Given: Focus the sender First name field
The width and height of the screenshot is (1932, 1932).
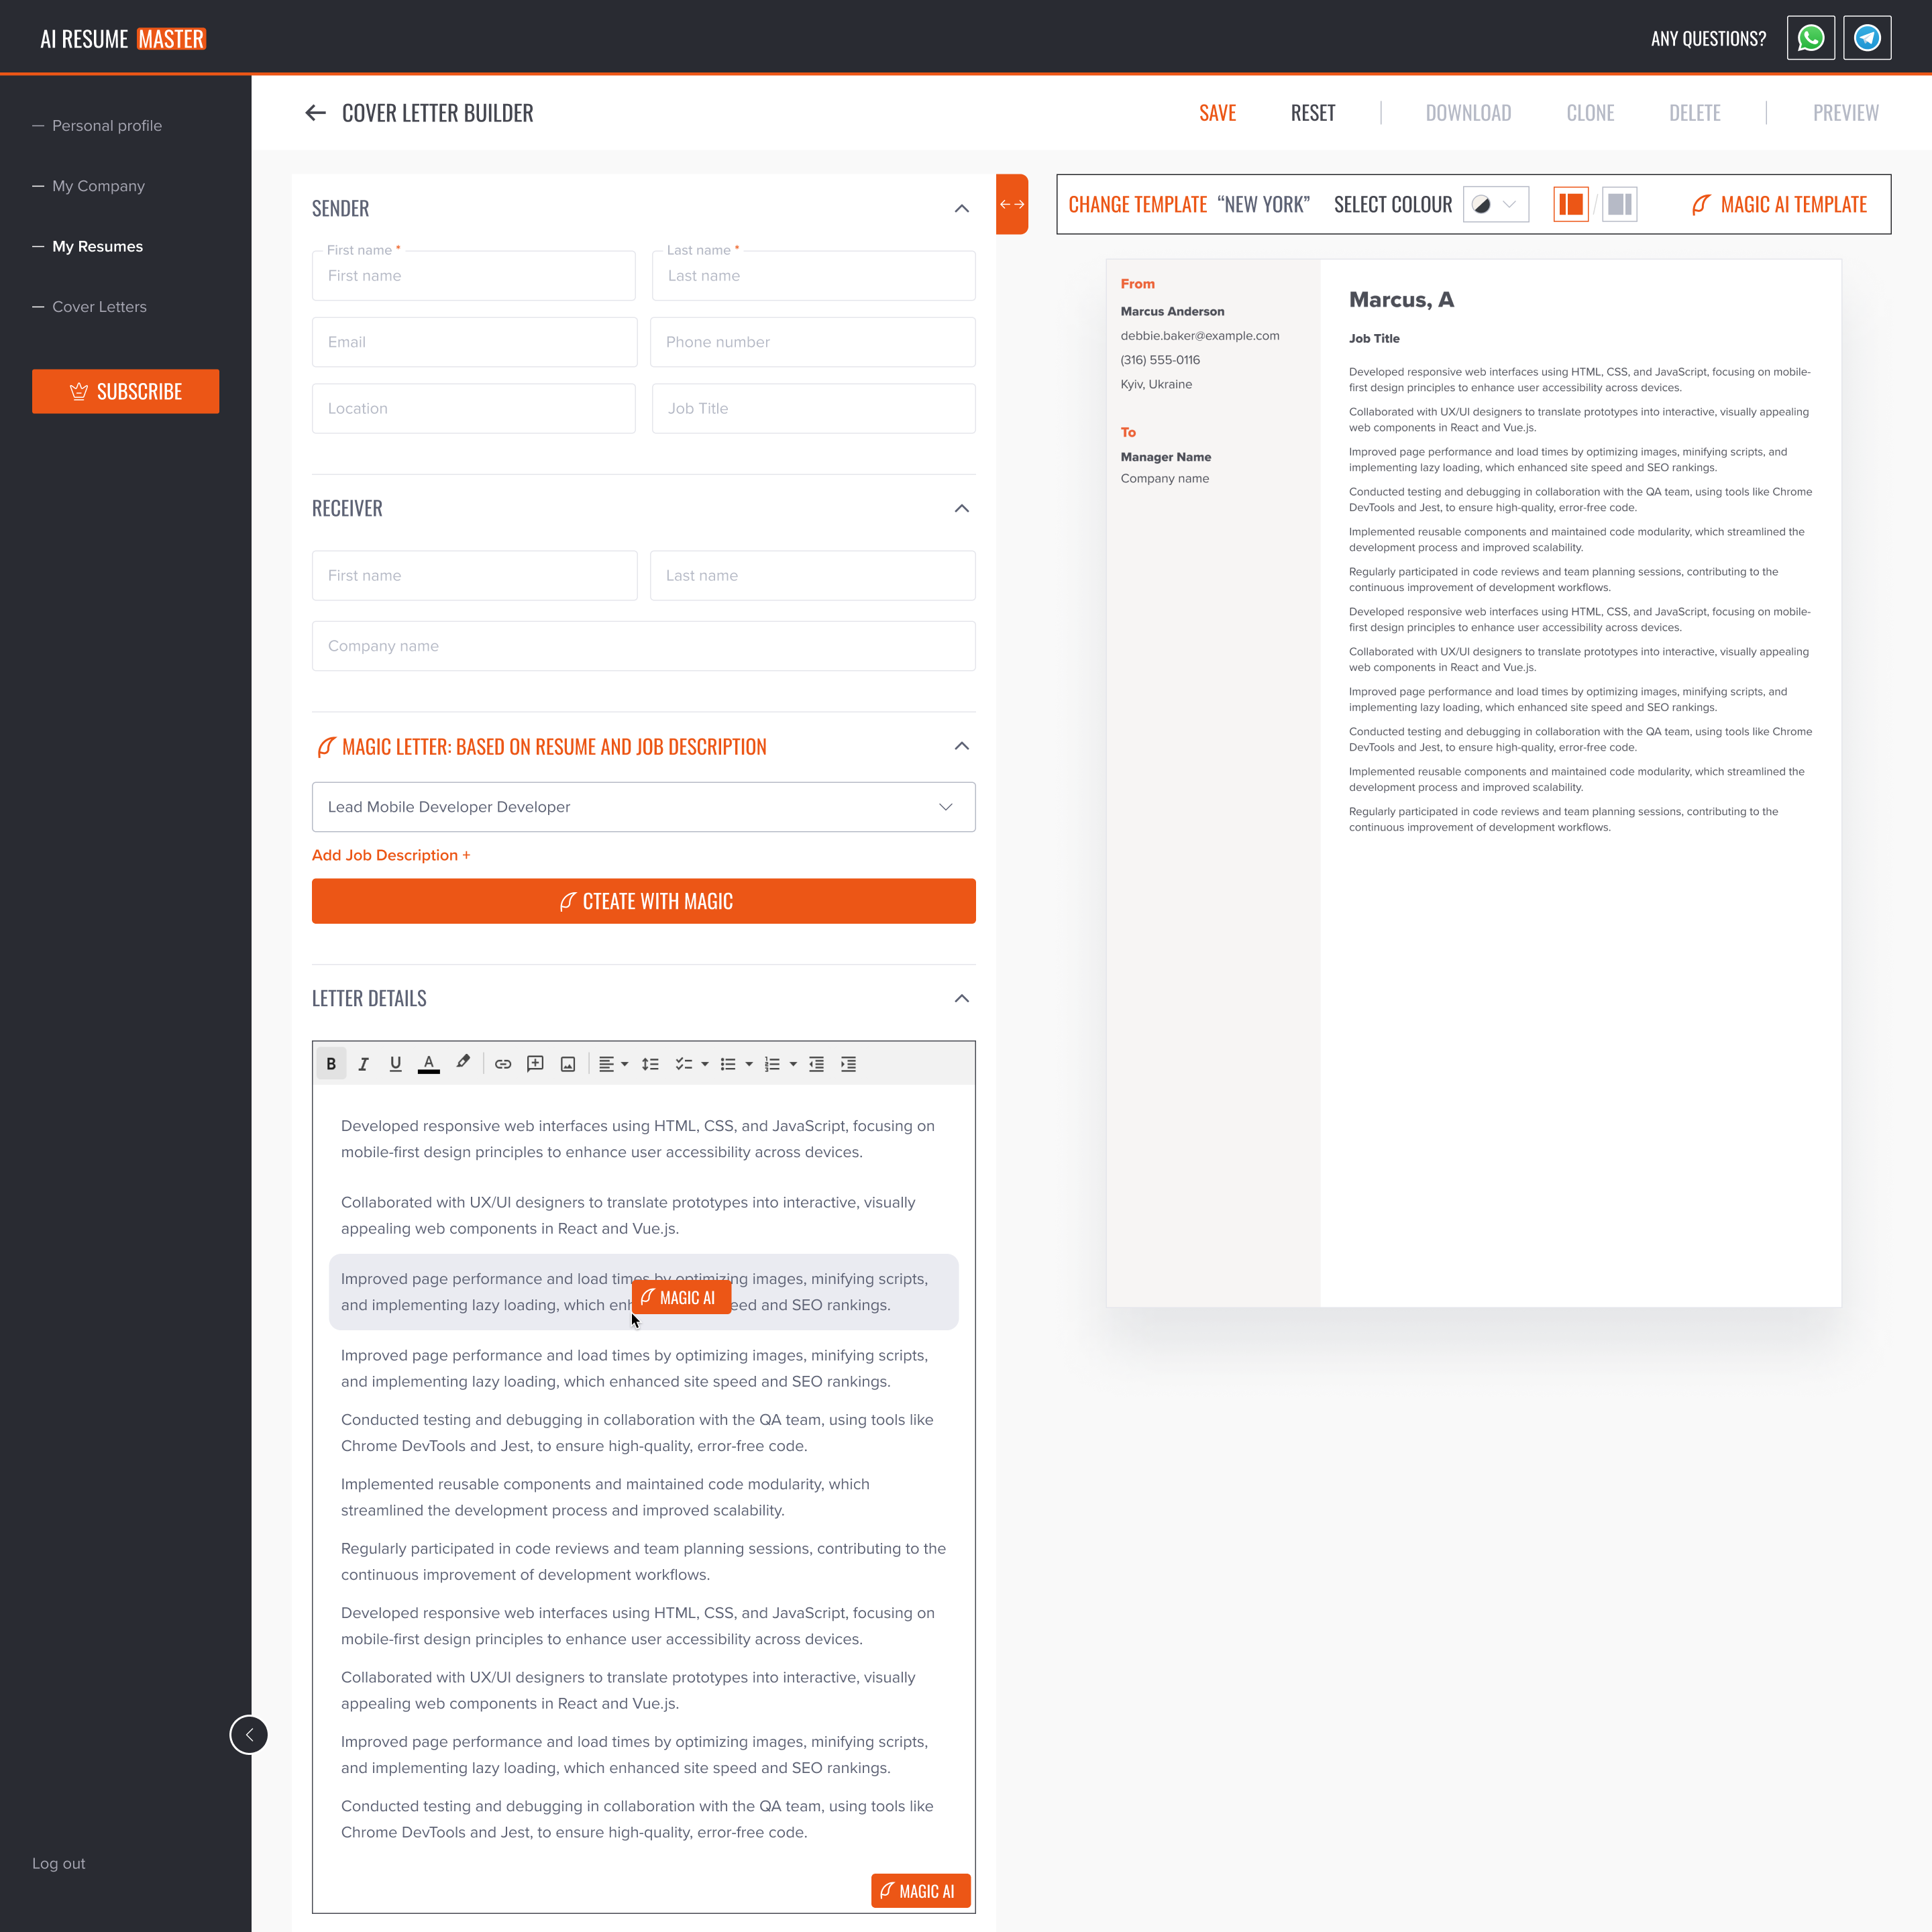Looking at the screenshot, I should pos(474,275).
